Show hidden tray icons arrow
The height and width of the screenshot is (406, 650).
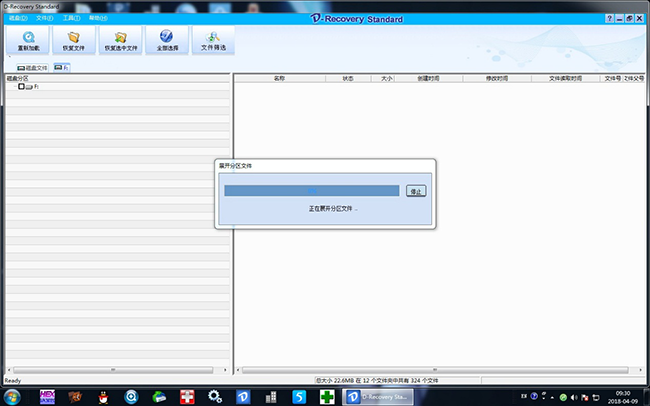(x=552, y=397)
